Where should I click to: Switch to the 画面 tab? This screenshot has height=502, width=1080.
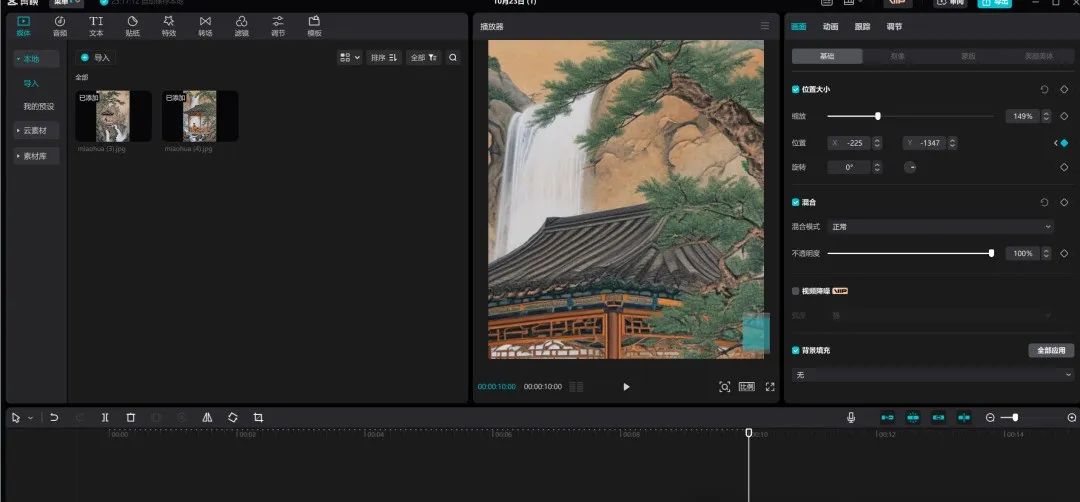click(799, 27)
